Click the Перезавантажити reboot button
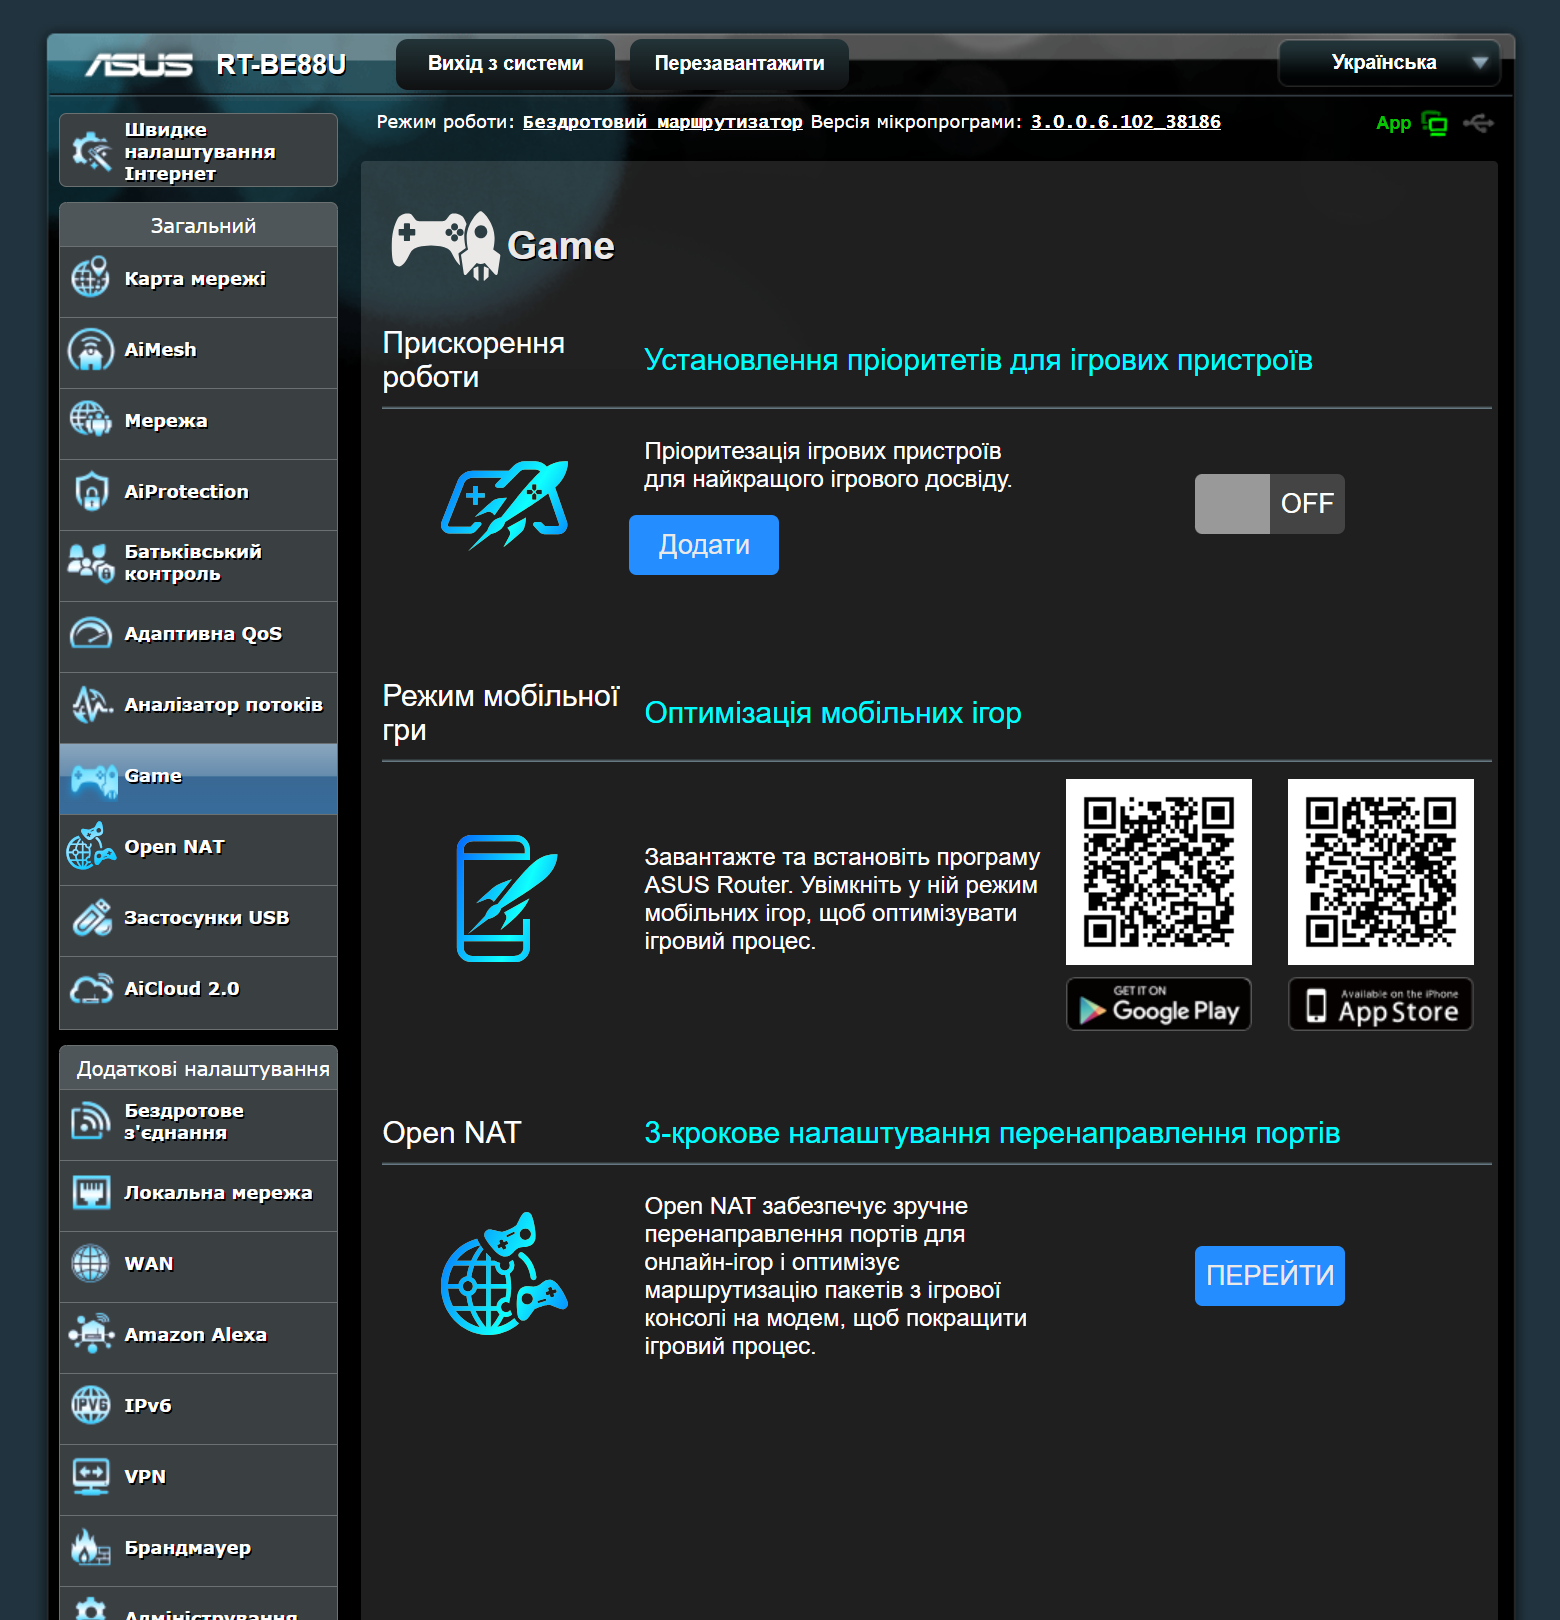Screen dimensions: 1560x1620 click(739, 64)
